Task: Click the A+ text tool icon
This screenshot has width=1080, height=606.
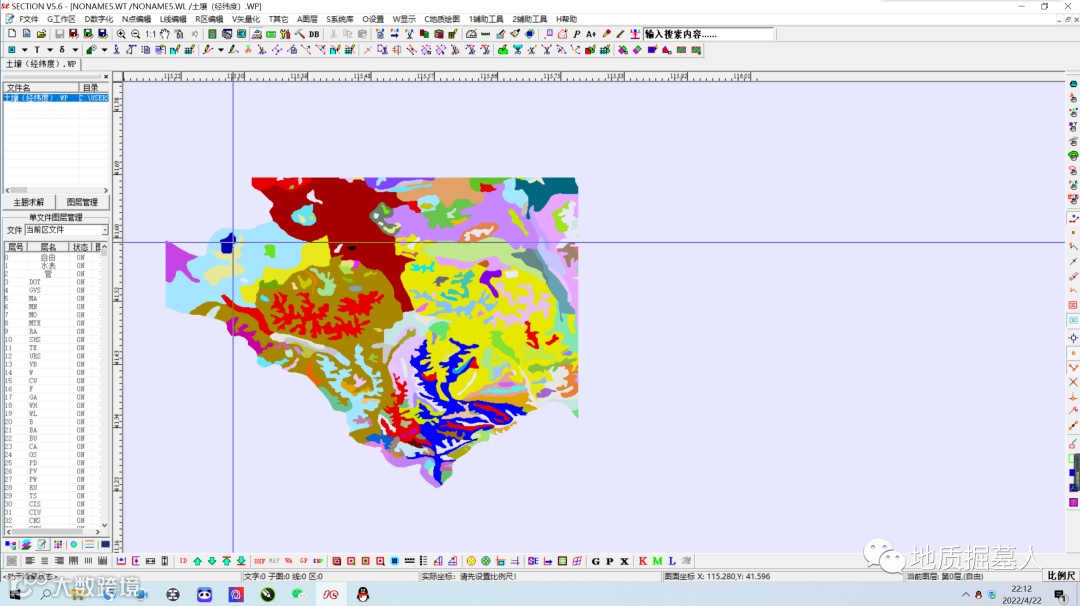Action: pos(591,34)
